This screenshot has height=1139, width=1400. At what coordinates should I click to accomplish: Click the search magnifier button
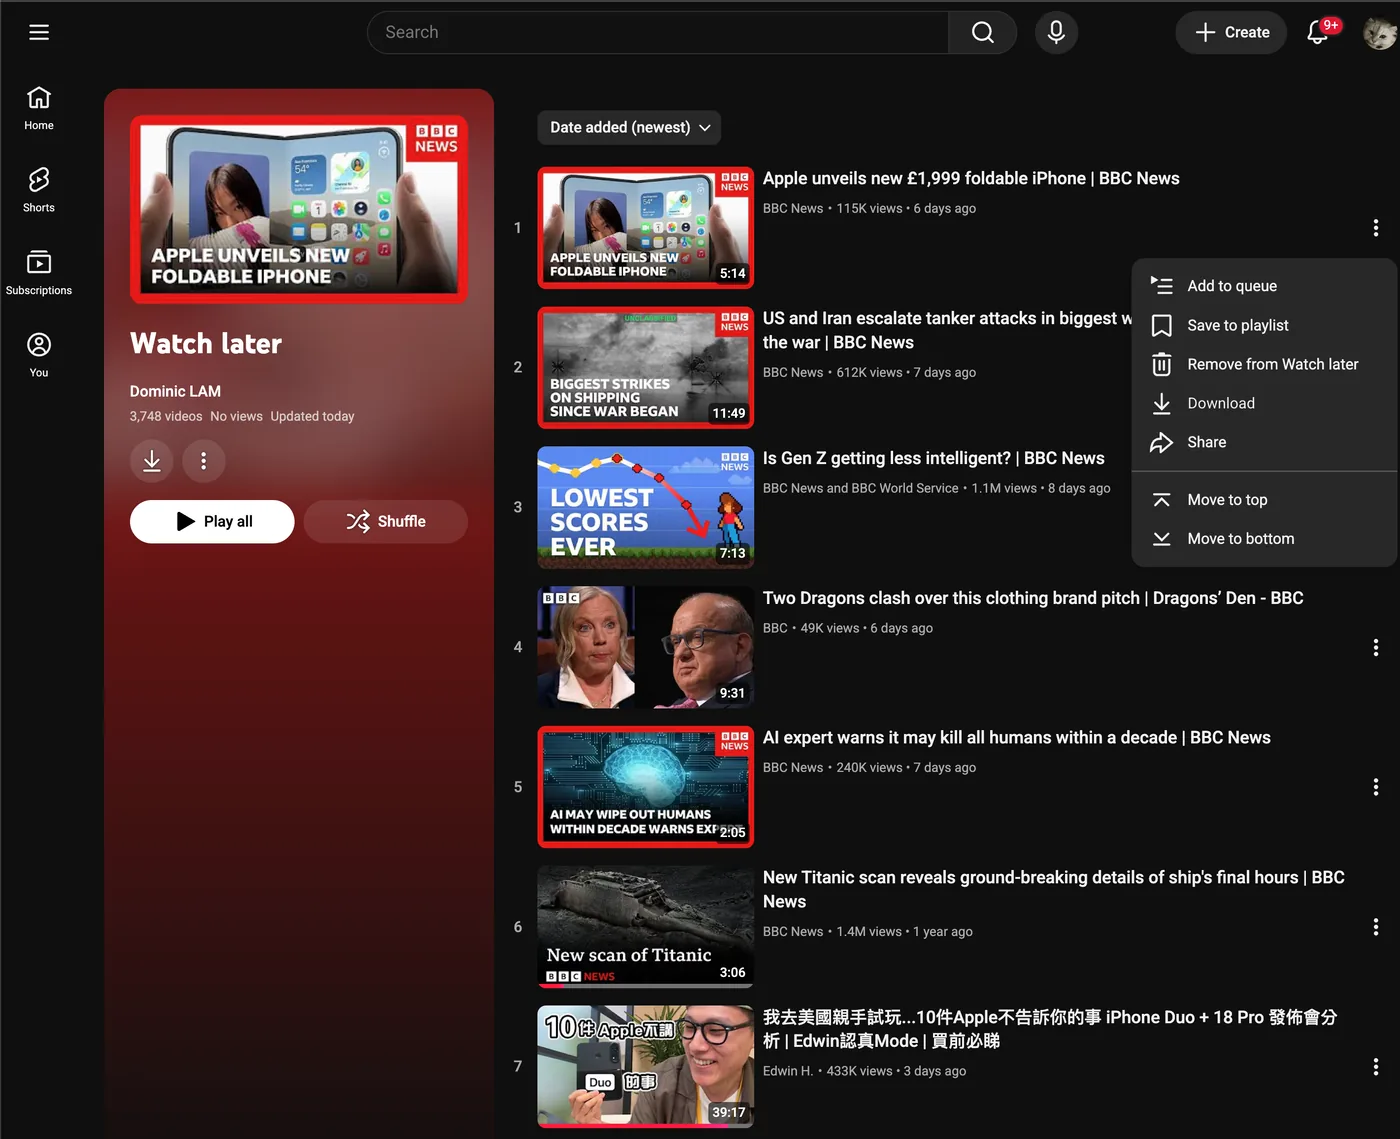(982, 32)
